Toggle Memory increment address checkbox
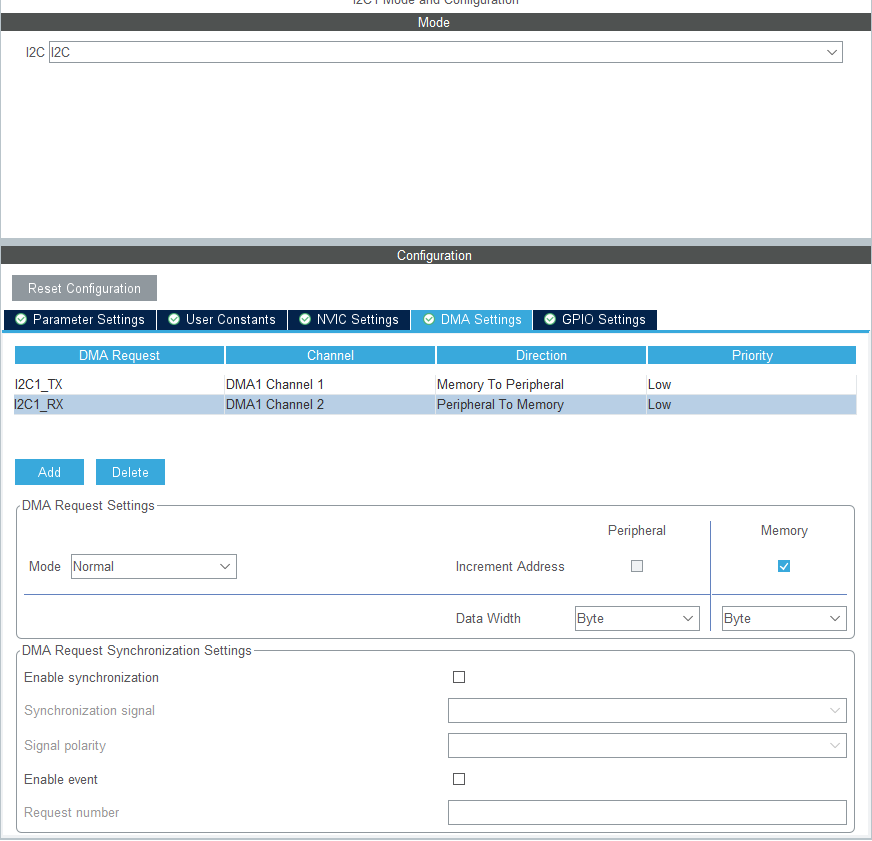 tap(784, 566)
